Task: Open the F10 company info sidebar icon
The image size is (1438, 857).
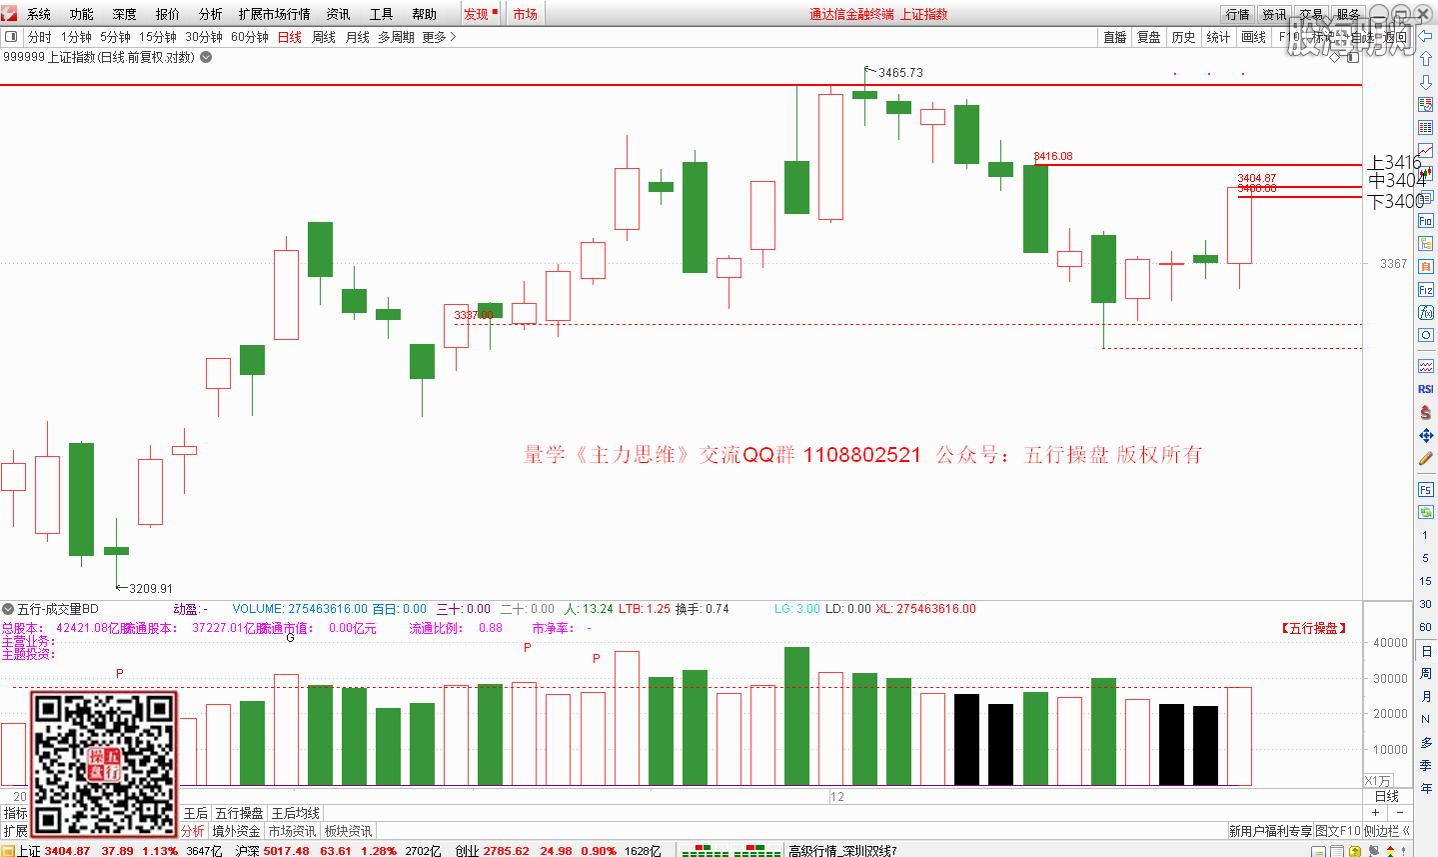Action: tap(1426, 220)
